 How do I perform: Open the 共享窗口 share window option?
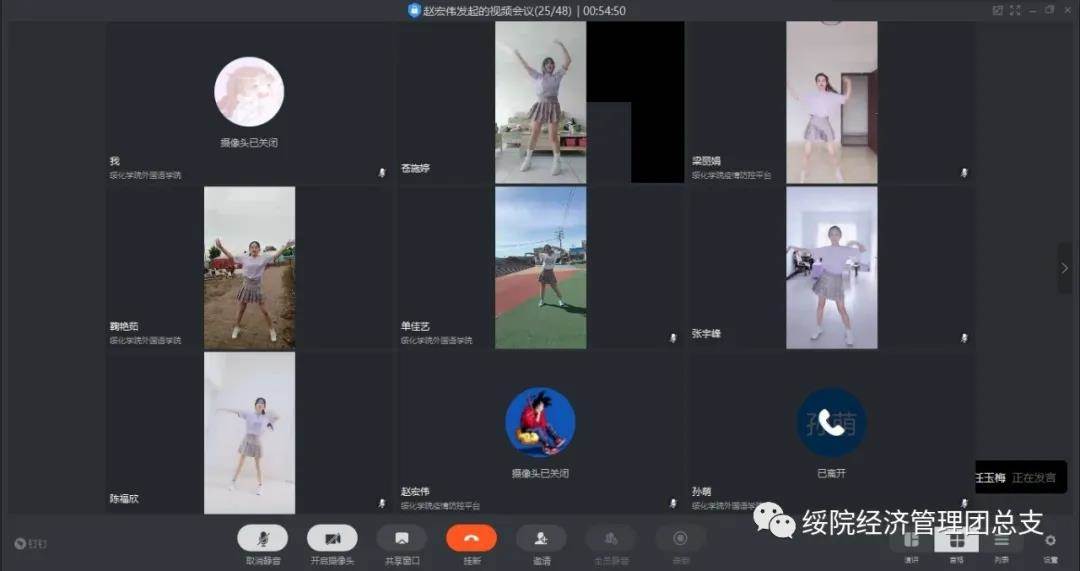pos(401,538)
